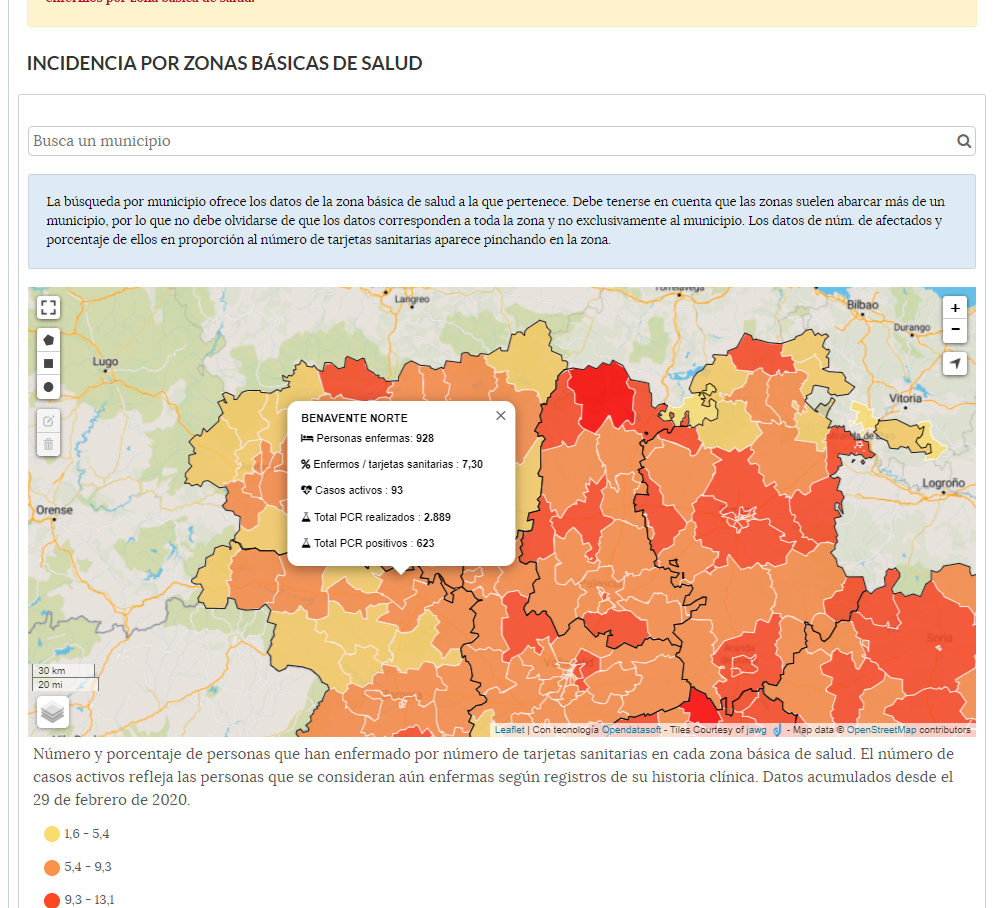Image resolution: width=995 pixels, height=908 pixels.
Task: Open the Leaflet attribution link
Action: (x=510, y=730)
